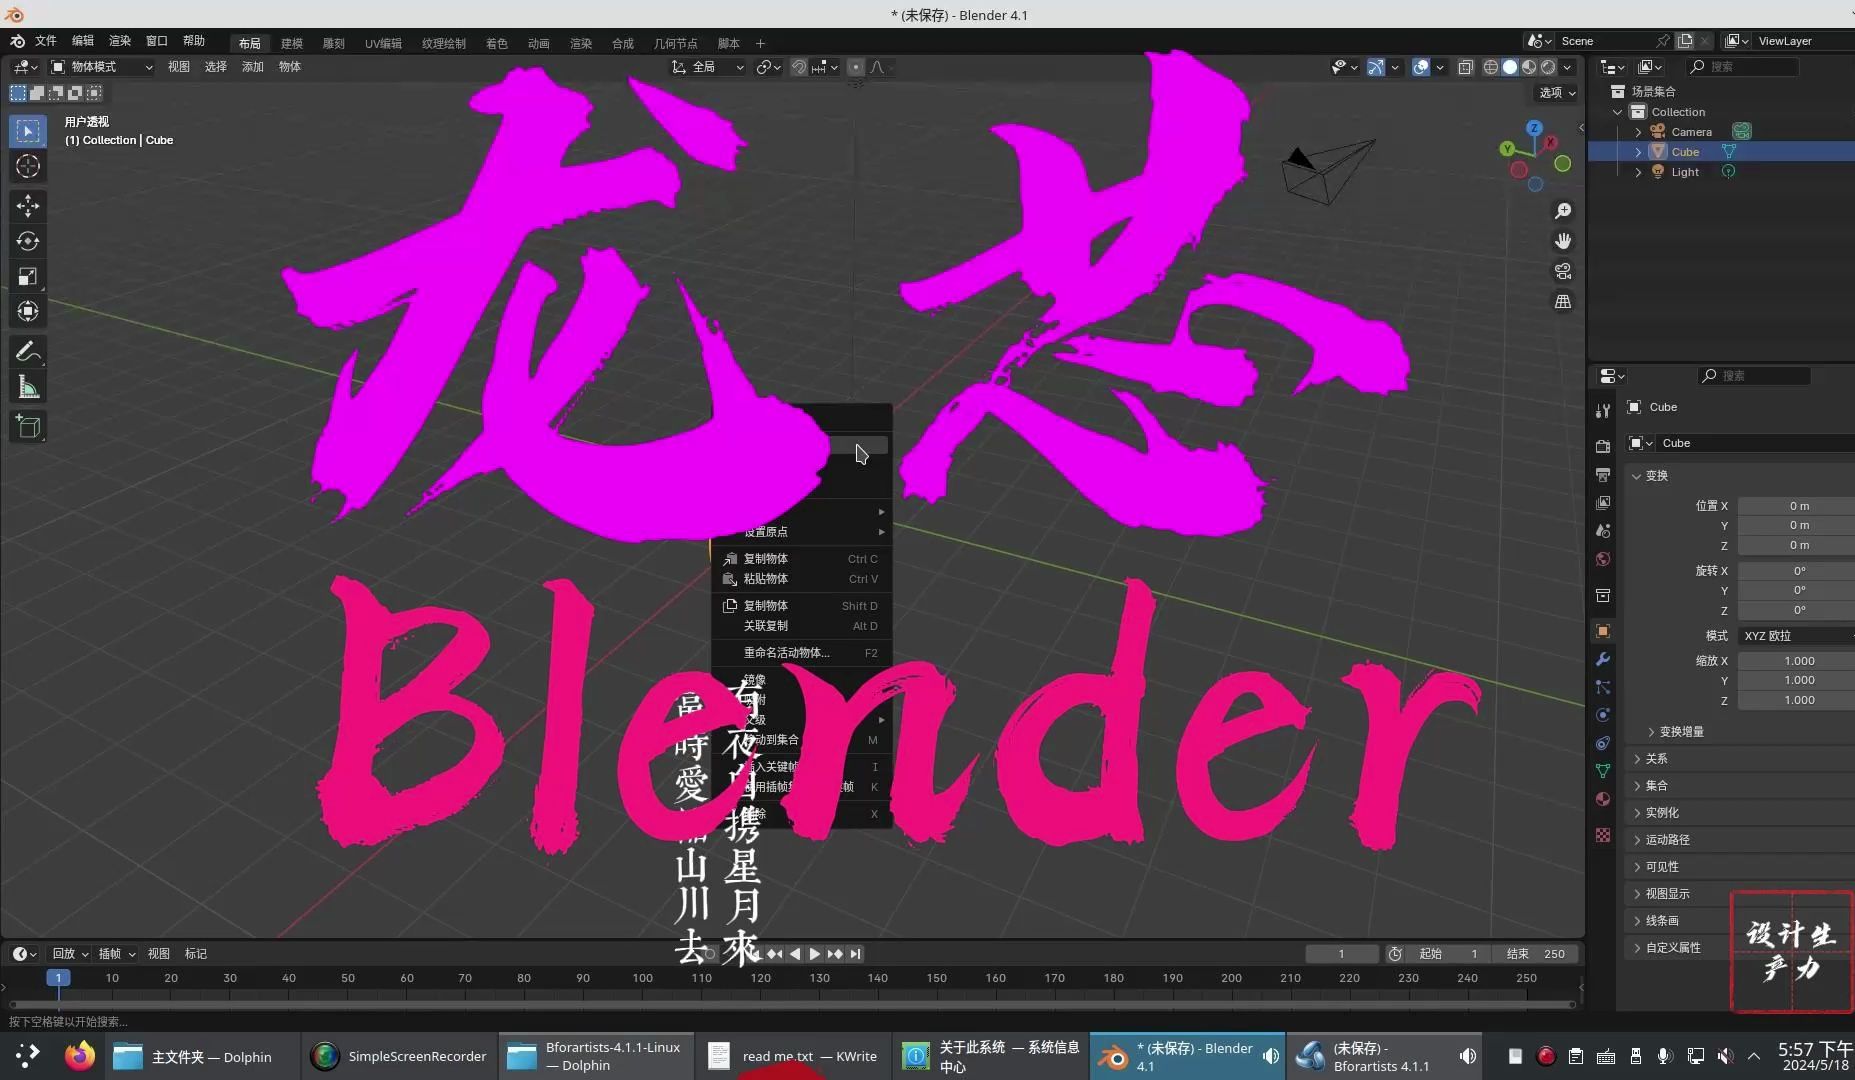Screen dimensions: 1855x1080
Task: Switch to the Modeling workspace tab
Action: click(292, 43)
